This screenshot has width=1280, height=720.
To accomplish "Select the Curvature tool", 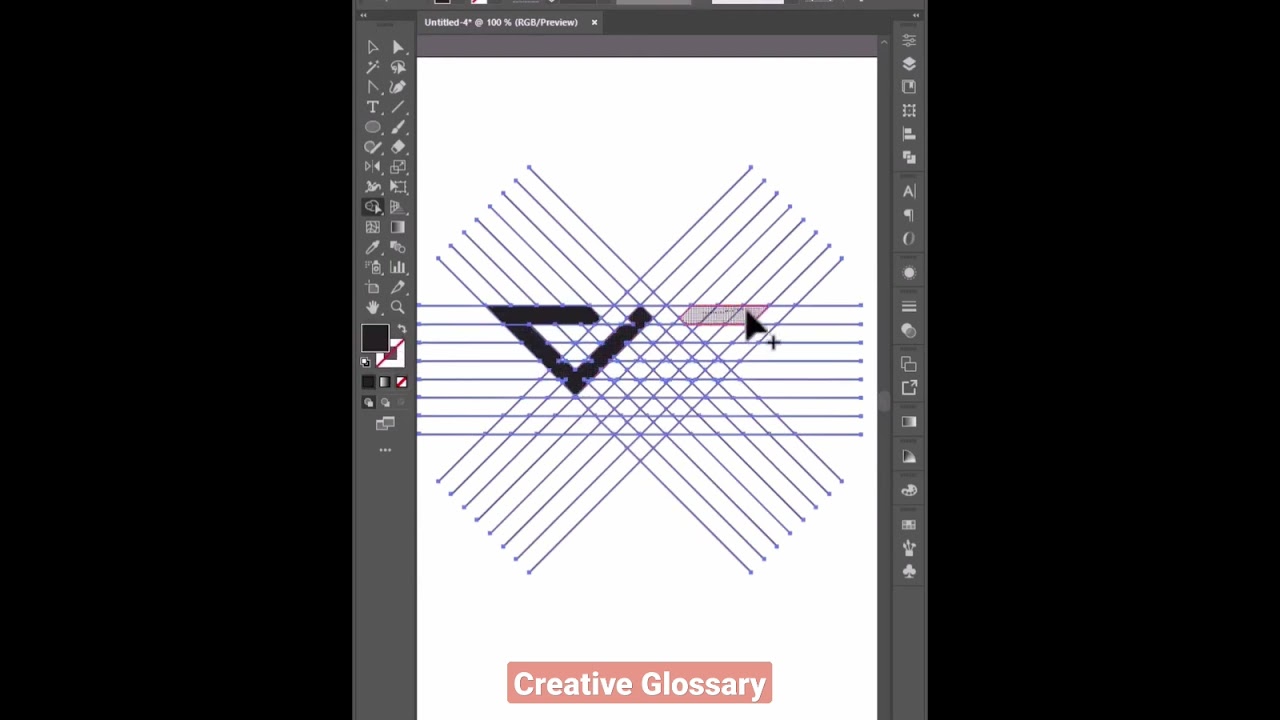I will (398, 87).
